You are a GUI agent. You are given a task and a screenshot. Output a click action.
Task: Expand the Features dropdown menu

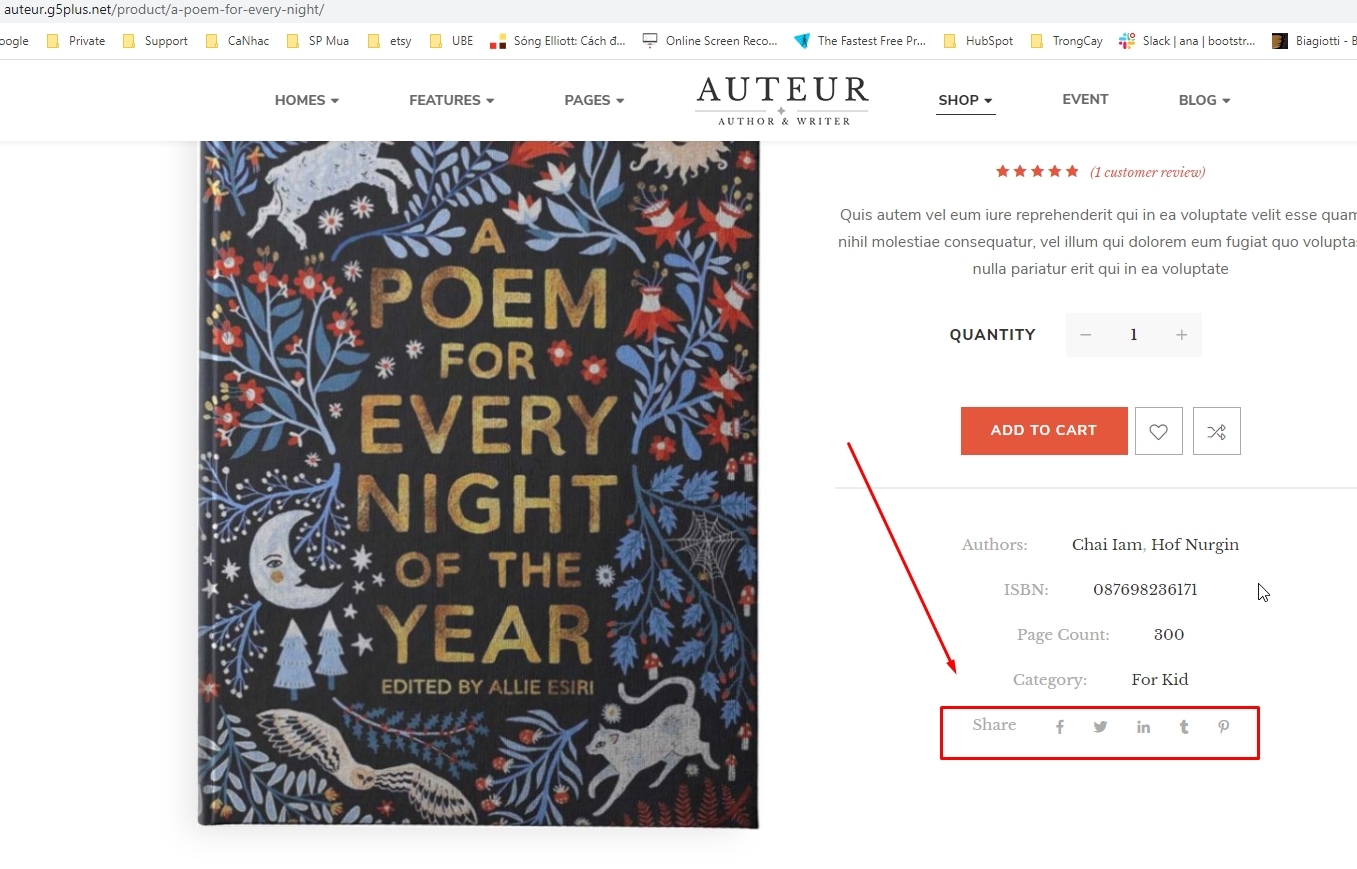(x=451, y=100)
